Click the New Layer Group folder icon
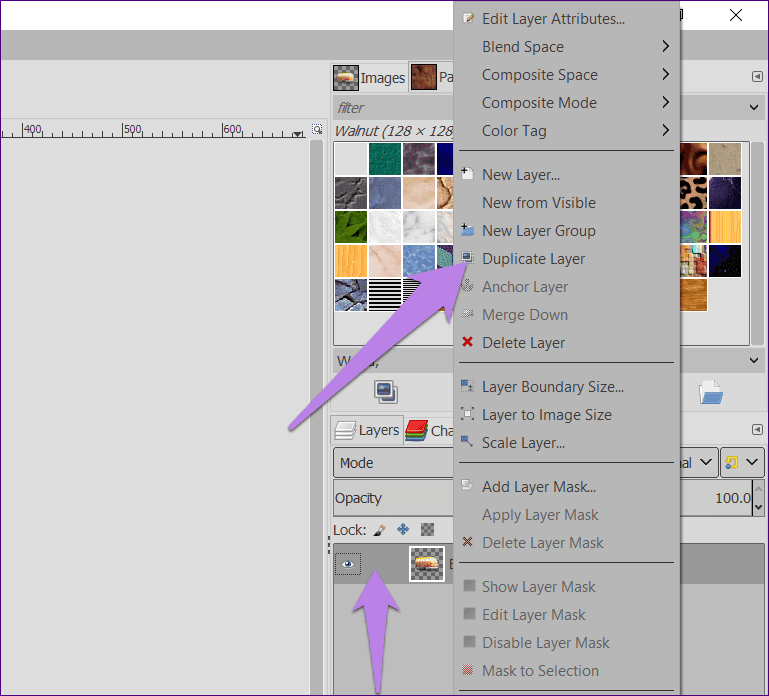 (x=467, y=230)
